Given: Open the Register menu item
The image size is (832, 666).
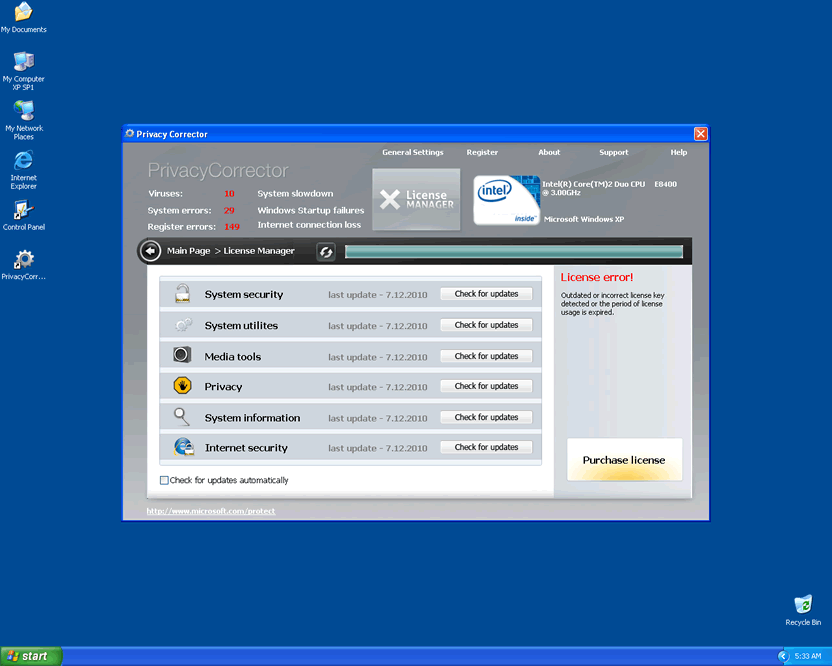Looking at the screenshot, I should click(482, 153).
